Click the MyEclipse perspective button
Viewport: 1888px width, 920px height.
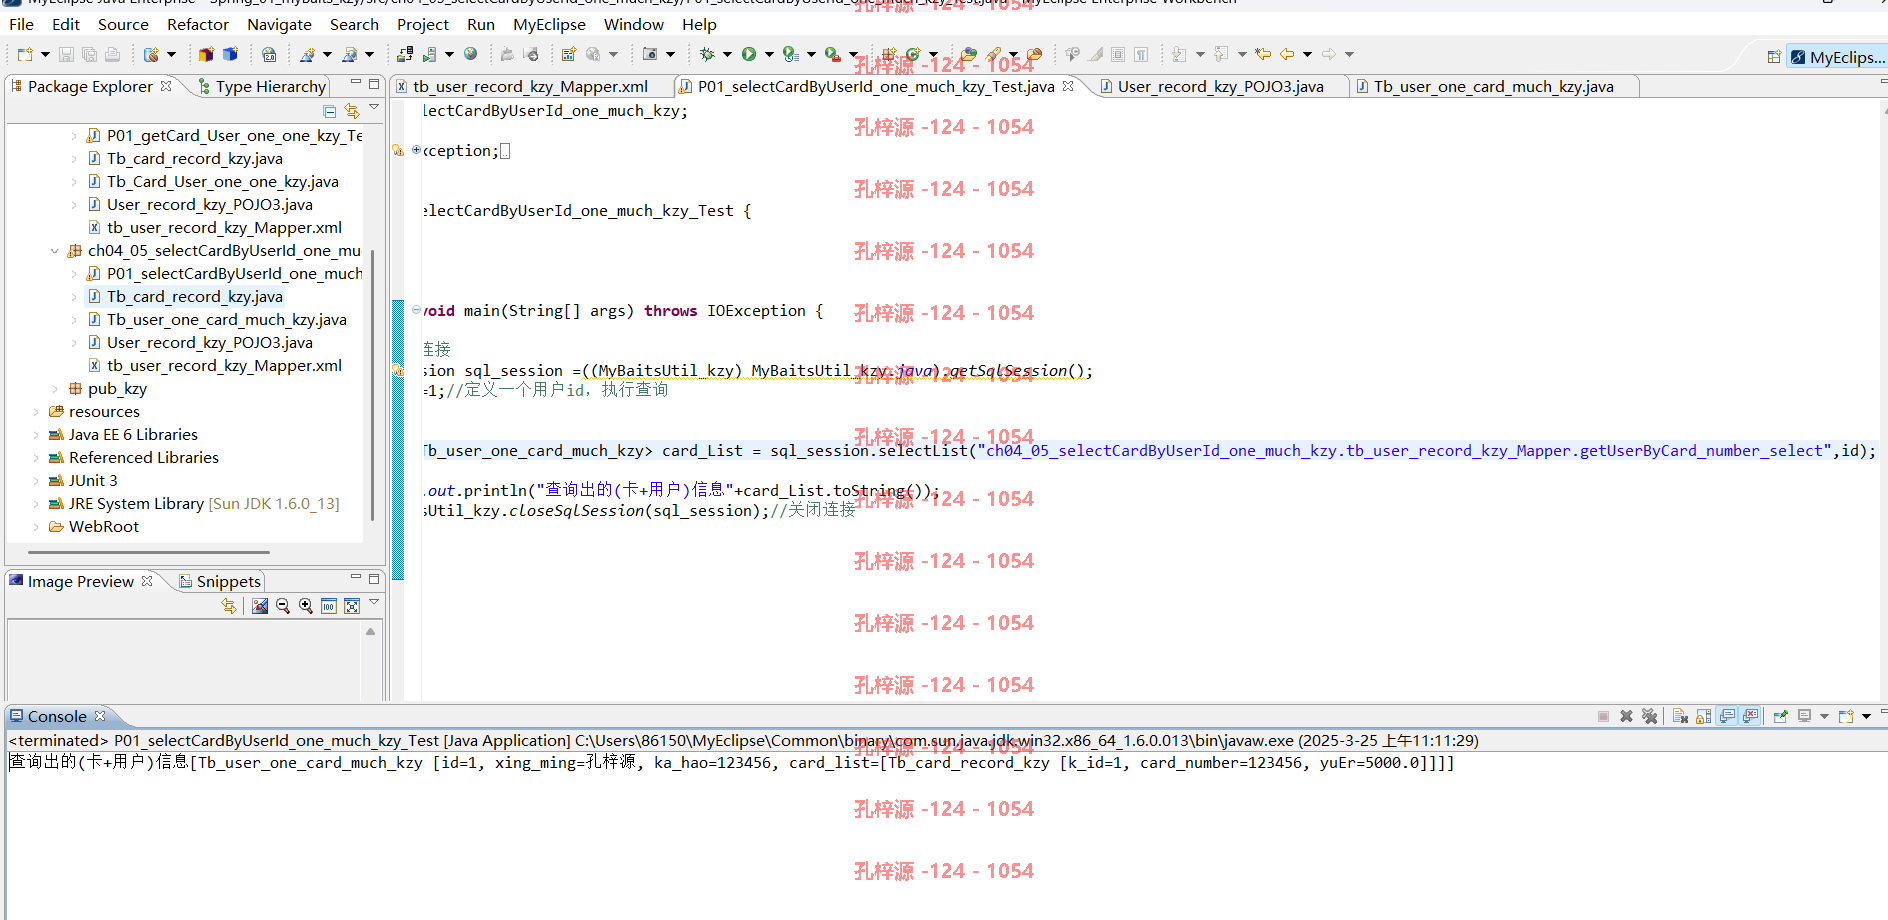pos(1837,57)
